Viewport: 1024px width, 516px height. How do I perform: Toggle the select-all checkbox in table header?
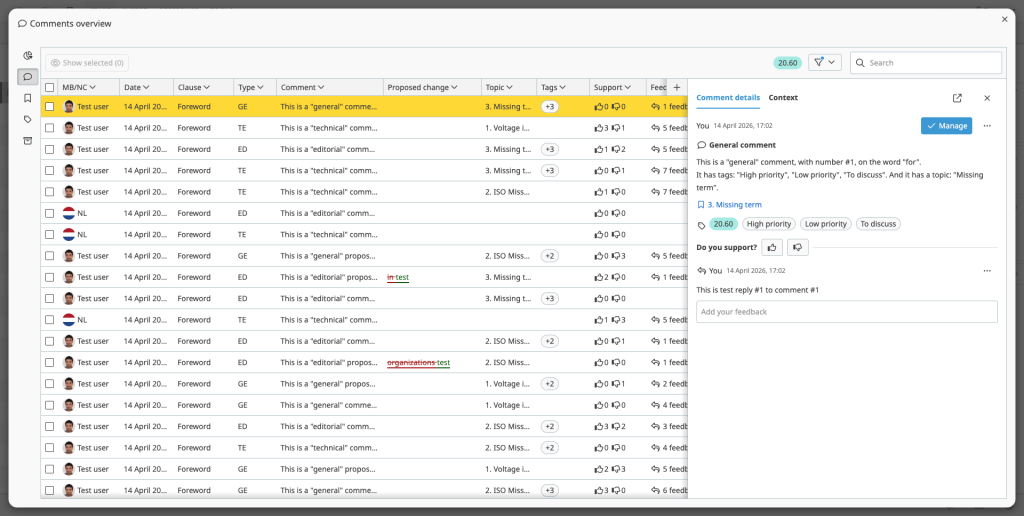point(50,87)
